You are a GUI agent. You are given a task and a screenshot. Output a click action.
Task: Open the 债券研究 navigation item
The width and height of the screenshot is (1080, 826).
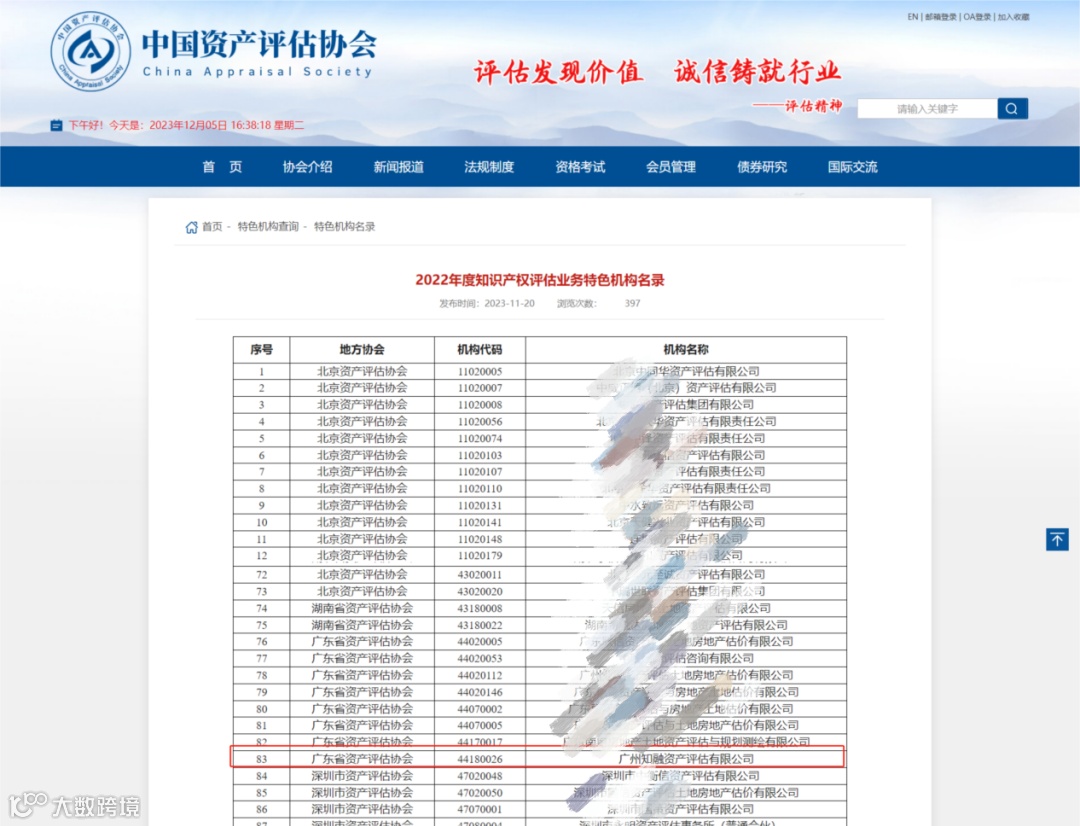(762, 167)
